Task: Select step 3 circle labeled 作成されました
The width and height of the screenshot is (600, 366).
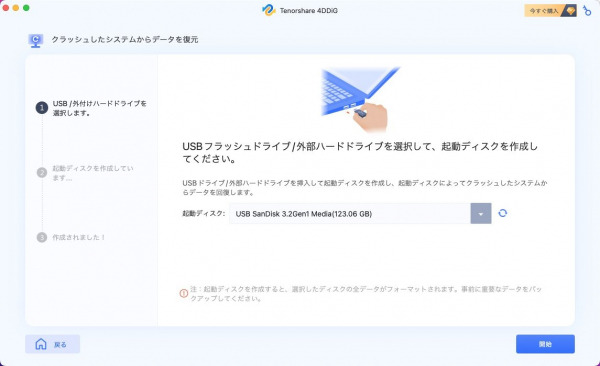Action: (x=42, y=237)
